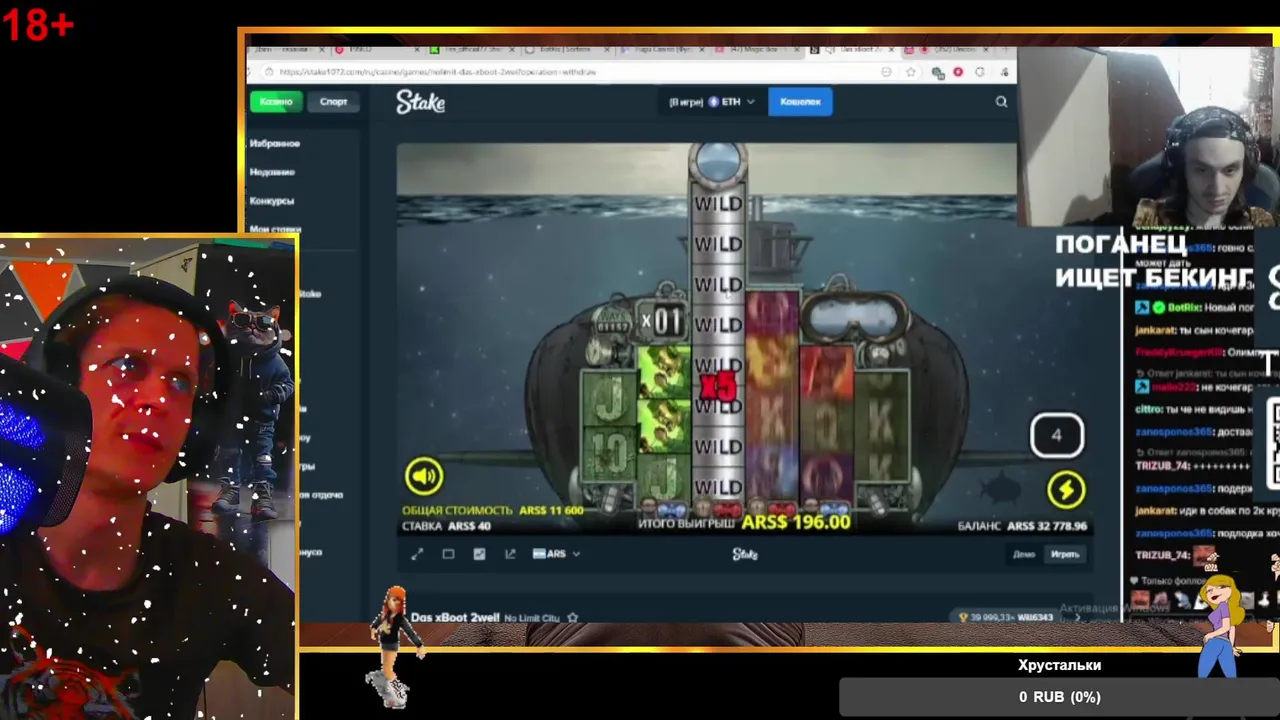Click the БАЛАНС ARS$ 32 778.96 value

click(1047, 526)
